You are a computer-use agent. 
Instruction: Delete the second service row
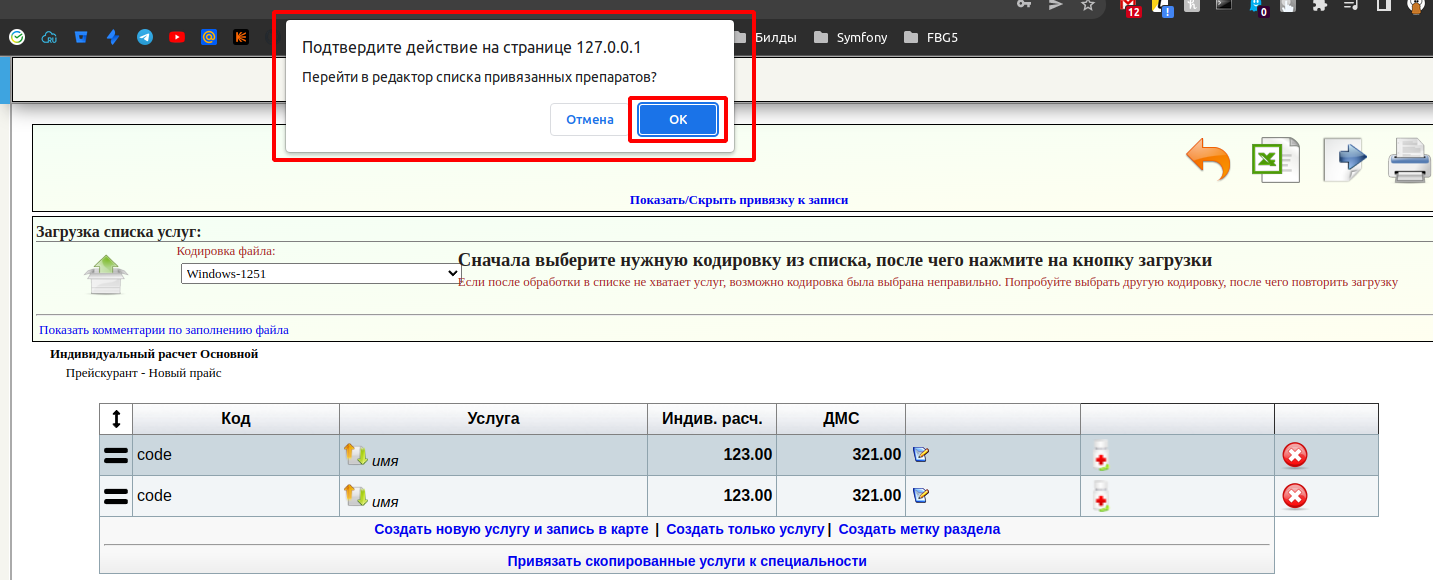[x=1294, y=496]
